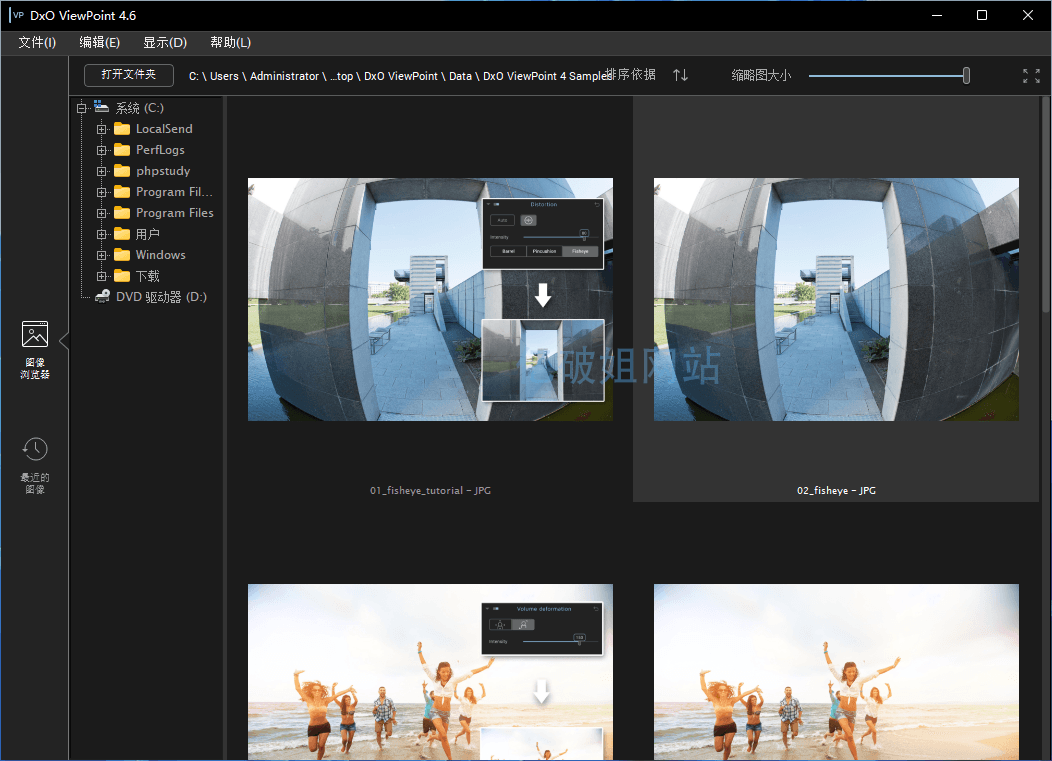
Task: Select the PerfLogs tree row text
Action: click(x=160, y=150)
